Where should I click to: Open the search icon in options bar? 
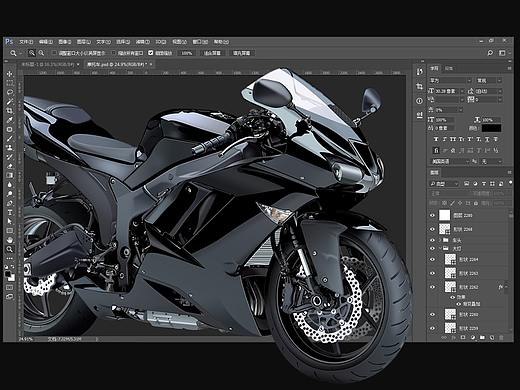pyautogui.click(x=490, y=53)
